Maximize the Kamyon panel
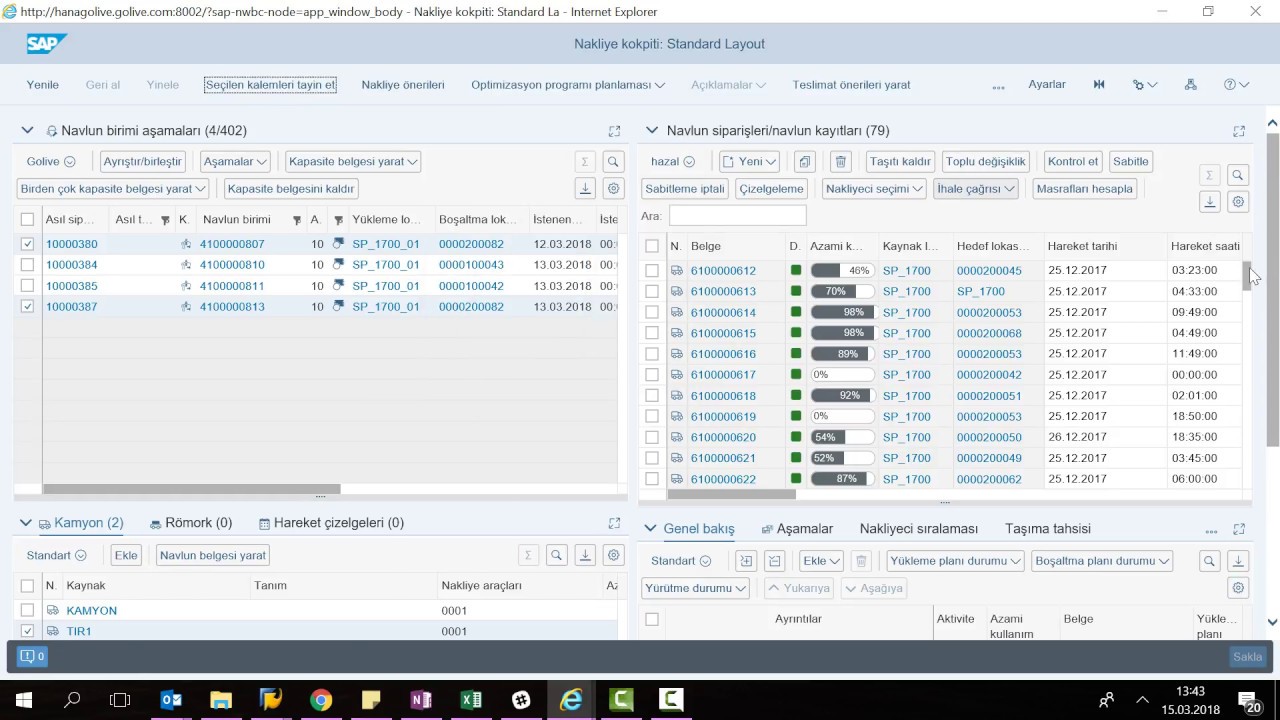The height and width of the screenshot is (720, 1280). [x=614, y=523]
